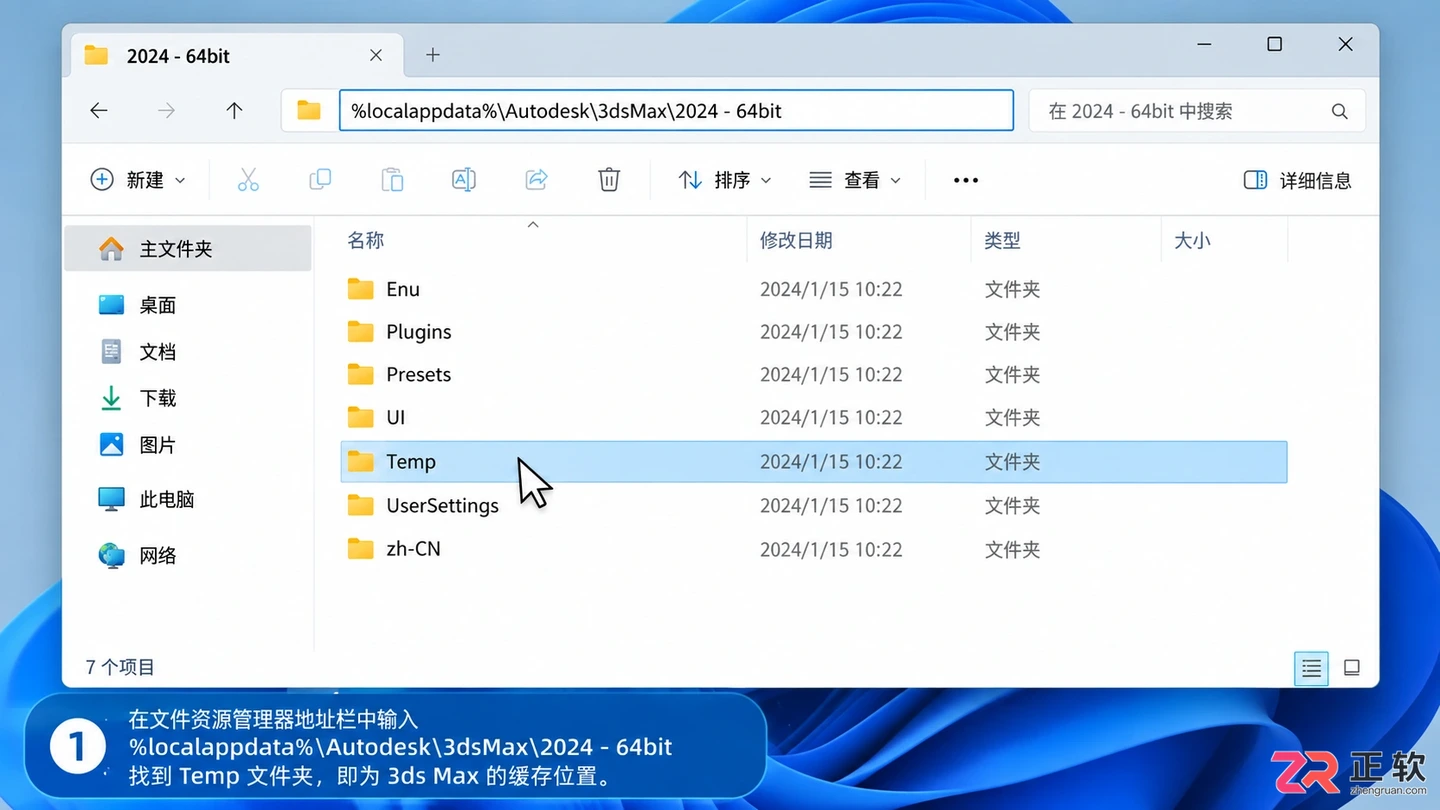The width and height of the screenshot is (1440, 810).
Task: Switch to details list view icon
Action: (1311, 668)
